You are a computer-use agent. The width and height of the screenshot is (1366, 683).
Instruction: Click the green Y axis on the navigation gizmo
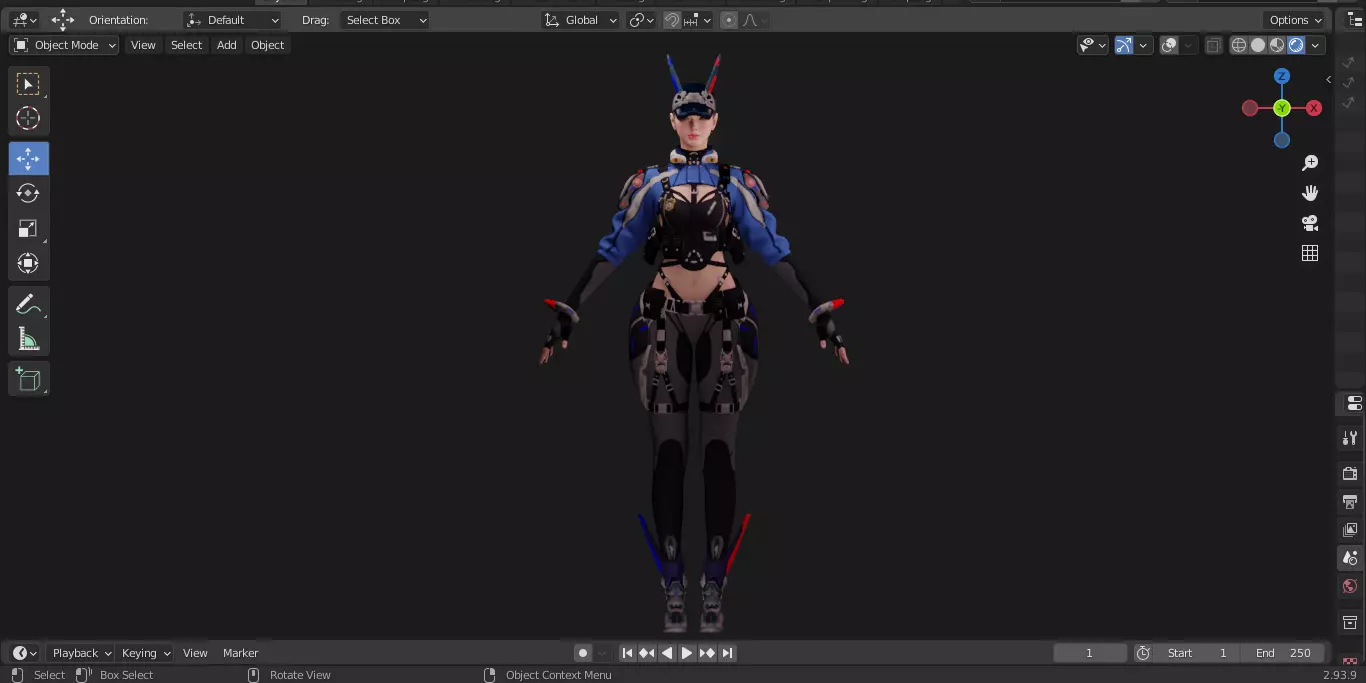pos(1282,108)
